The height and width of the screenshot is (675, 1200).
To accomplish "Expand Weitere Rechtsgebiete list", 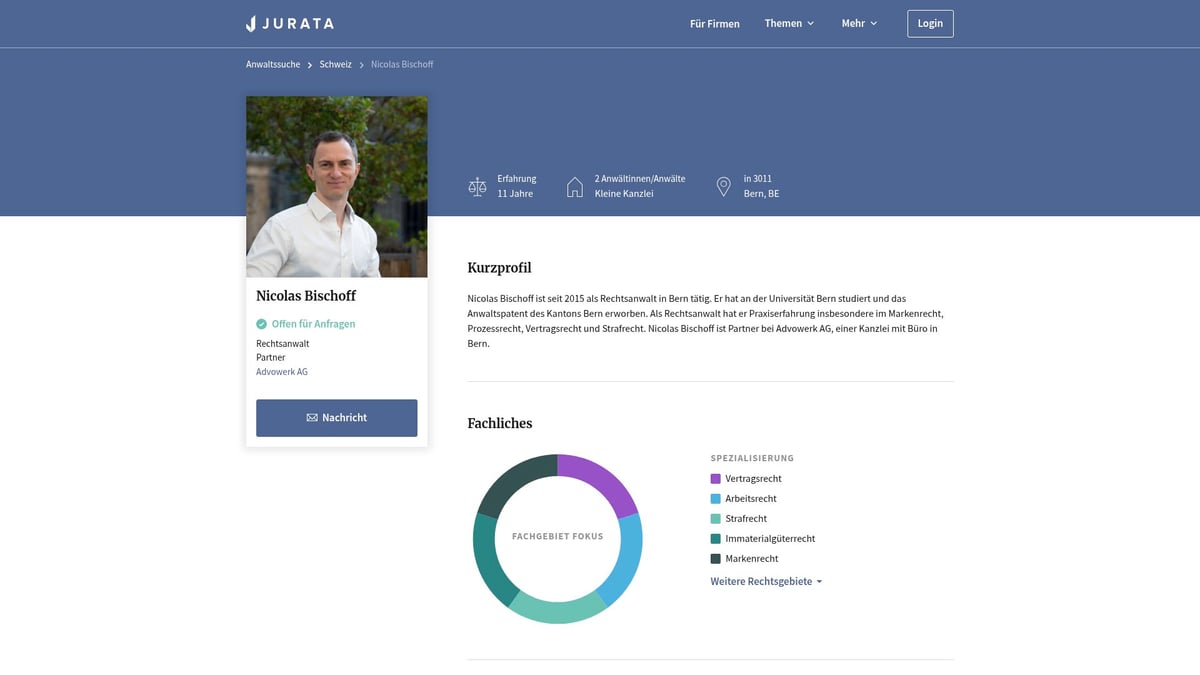I will click(x=766, y=581).
